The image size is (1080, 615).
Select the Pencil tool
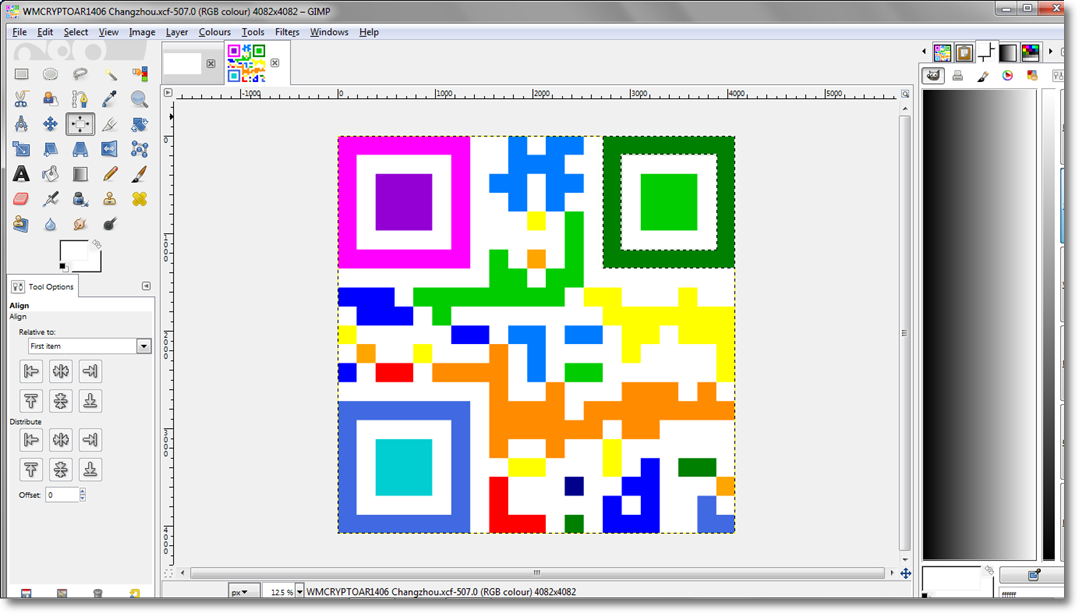click(110, 174)
